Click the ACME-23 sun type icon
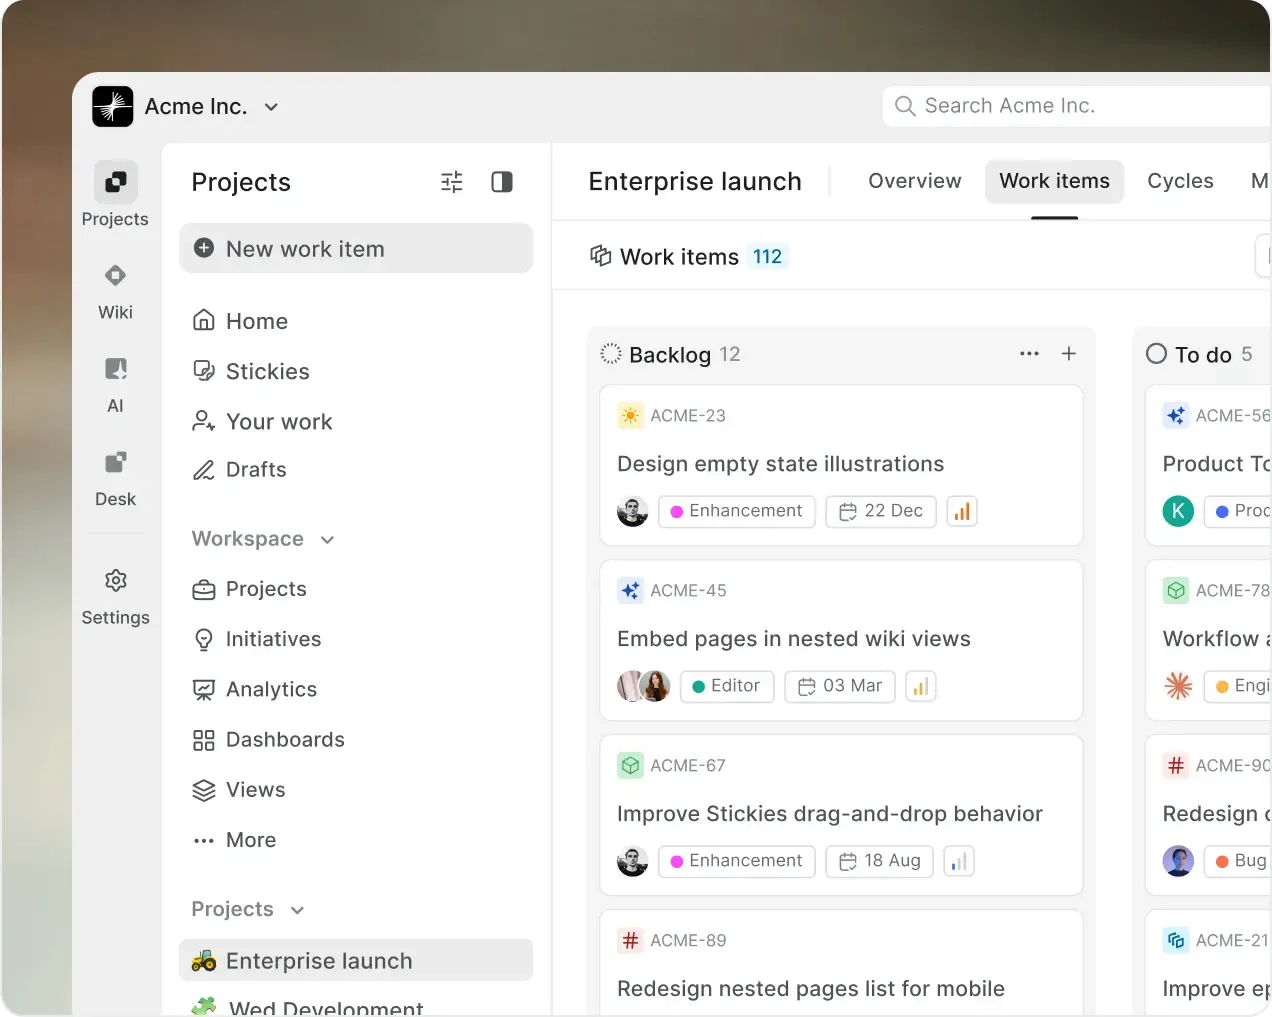1272x1017 pixels. point(630,415)
